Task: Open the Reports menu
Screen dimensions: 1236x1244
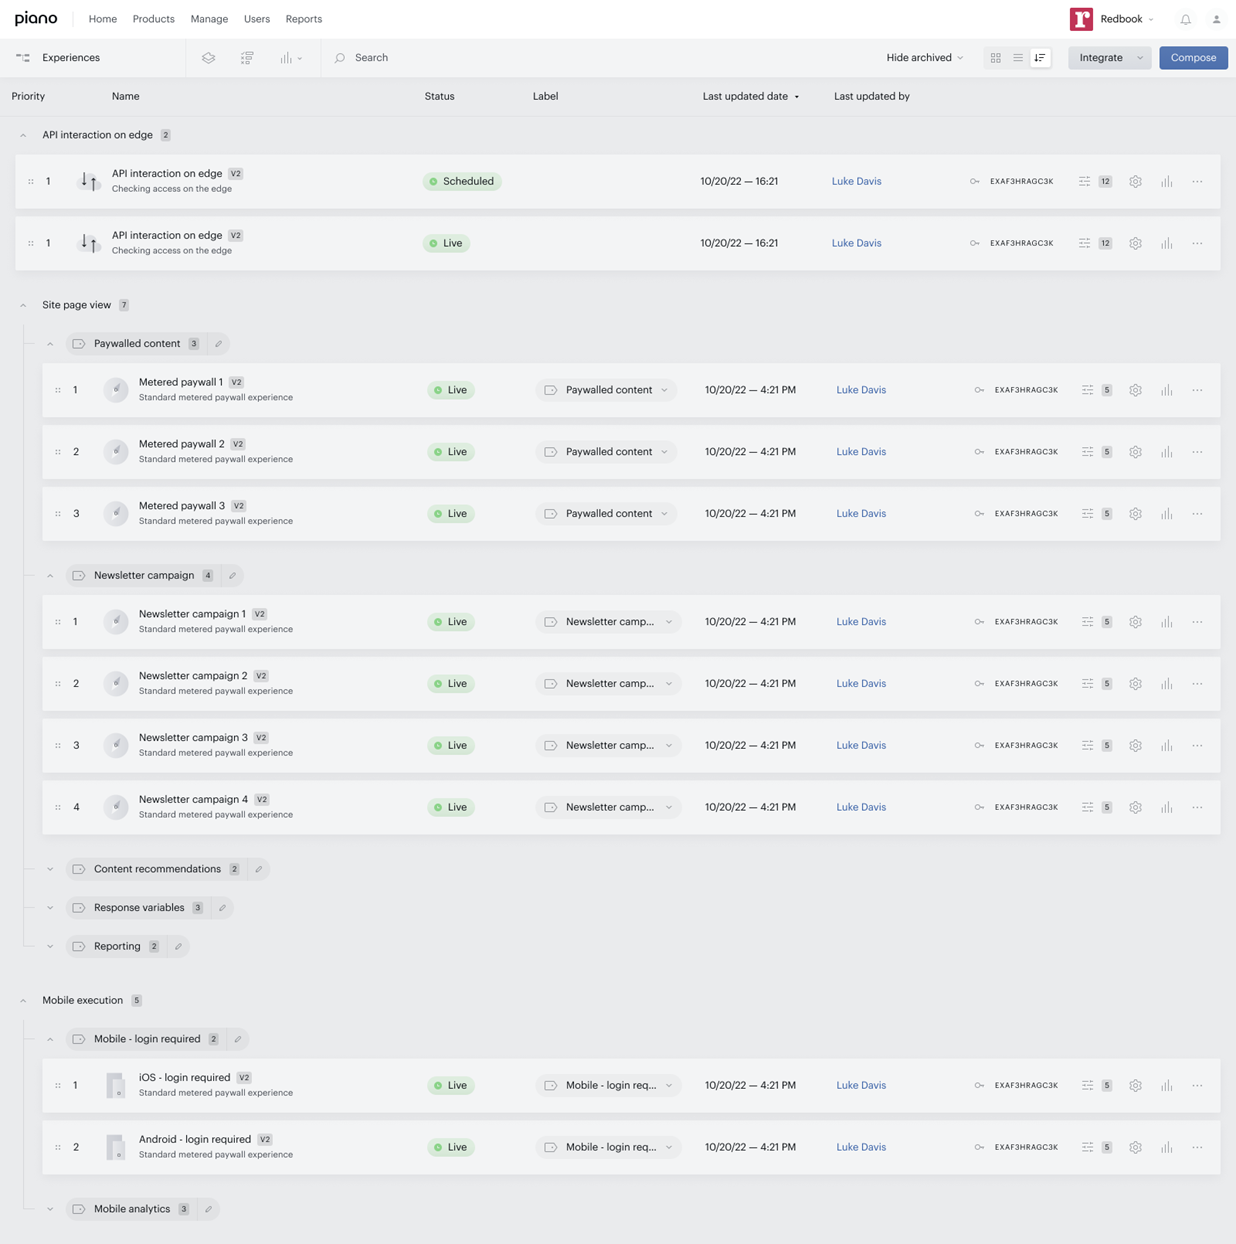Action: pyautogui.click(x=304, y=19)
